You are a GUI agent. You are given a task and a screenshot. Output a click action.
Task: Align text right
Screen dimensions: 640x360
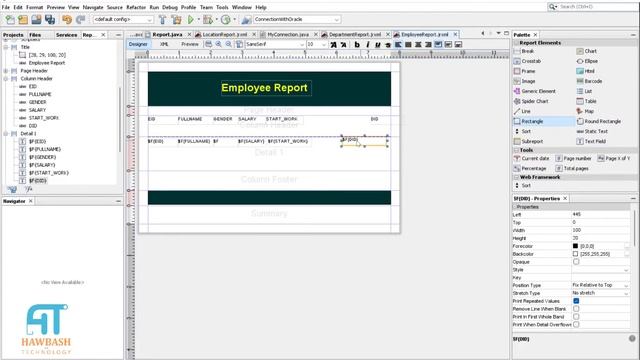(x=428, y=44)
